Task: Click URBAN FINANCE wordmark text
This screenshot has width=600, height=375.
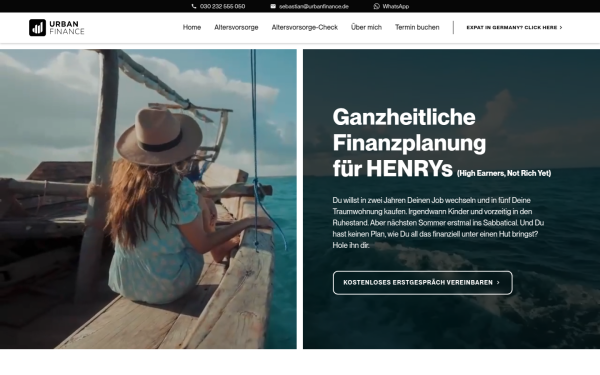Action: 67,28
